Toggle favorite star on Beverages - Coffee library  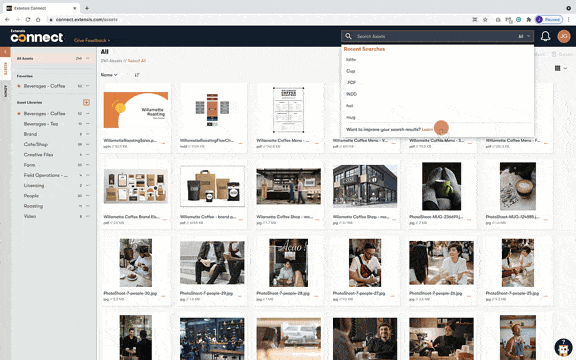click(19, 114)
